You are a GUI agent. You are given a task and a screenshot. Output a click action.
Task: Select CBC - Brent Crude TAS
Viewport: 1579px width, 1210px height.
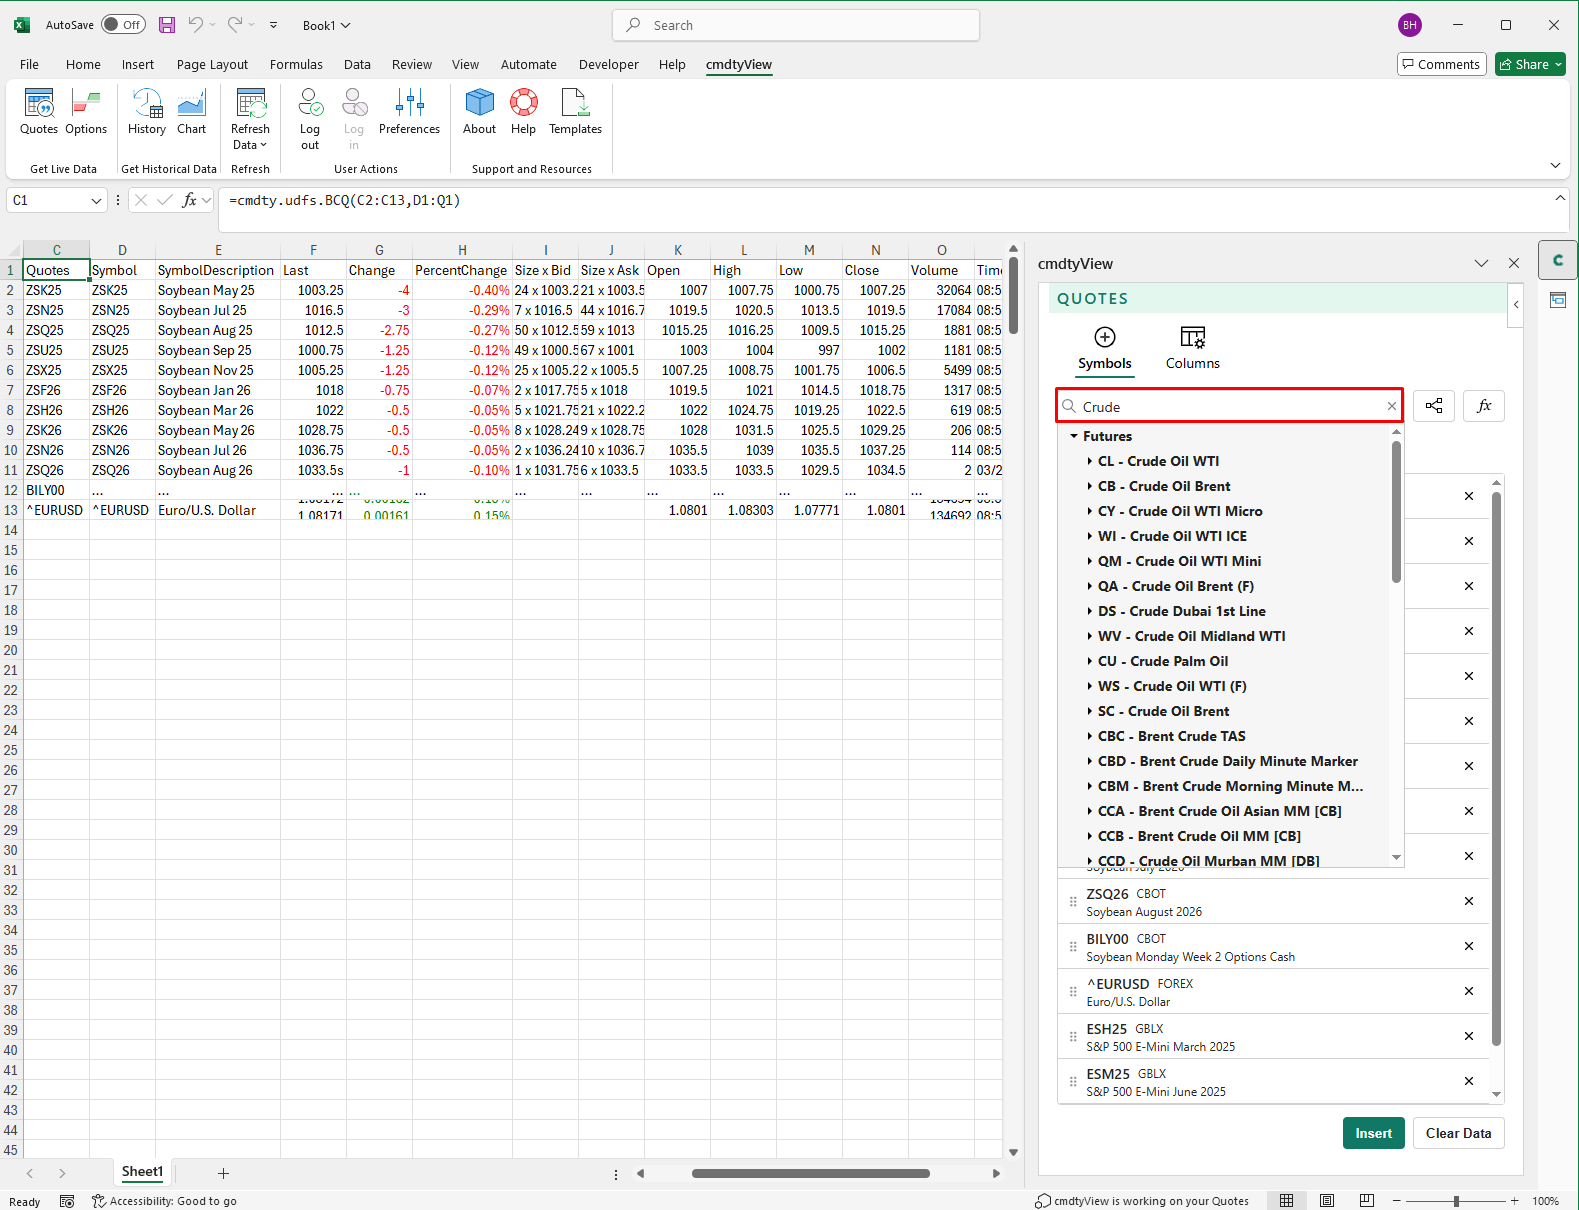point(1171,736)
